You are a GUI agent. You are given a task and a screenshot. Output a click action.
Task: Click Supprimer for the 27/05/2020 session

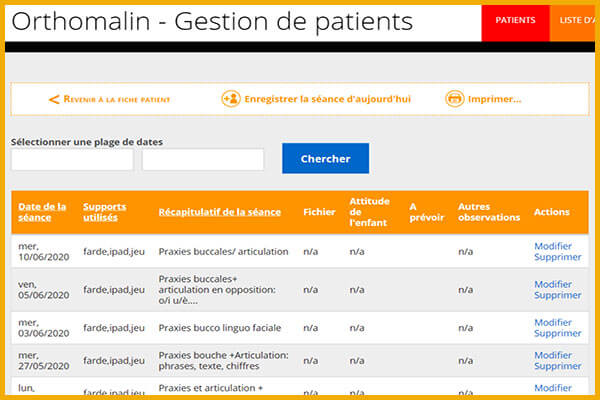coord(558,366)
